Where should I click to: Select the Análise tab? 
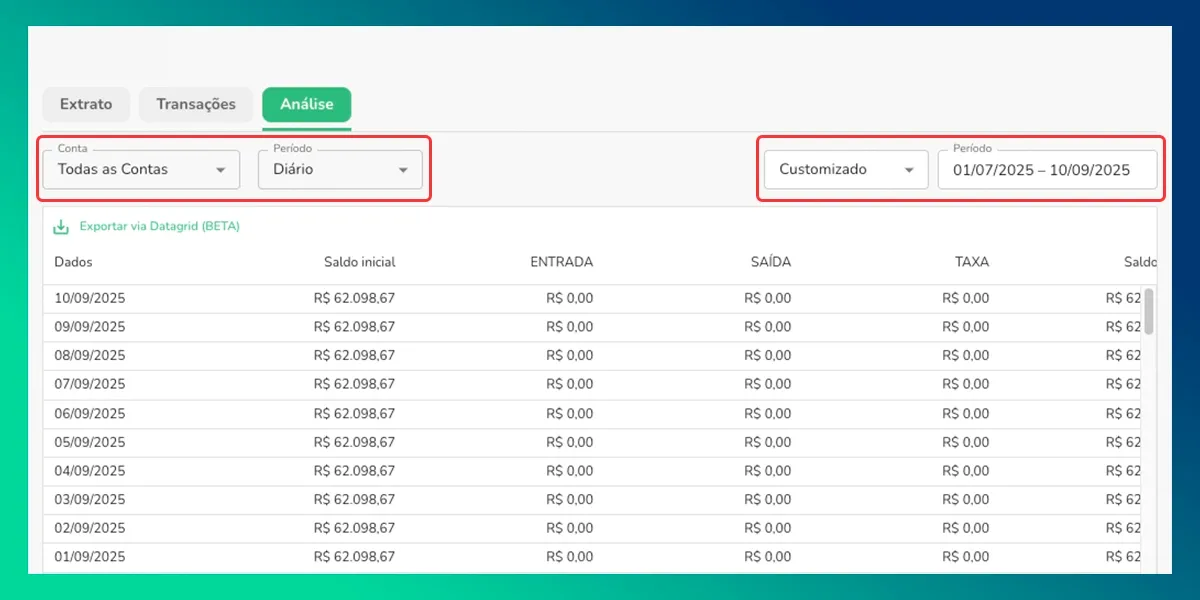306,104
